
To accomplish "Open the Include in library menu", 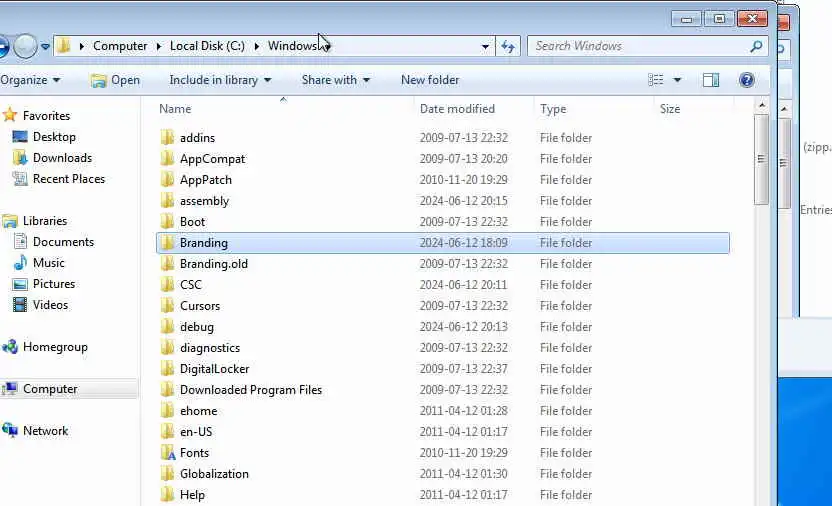I will 220,80.
